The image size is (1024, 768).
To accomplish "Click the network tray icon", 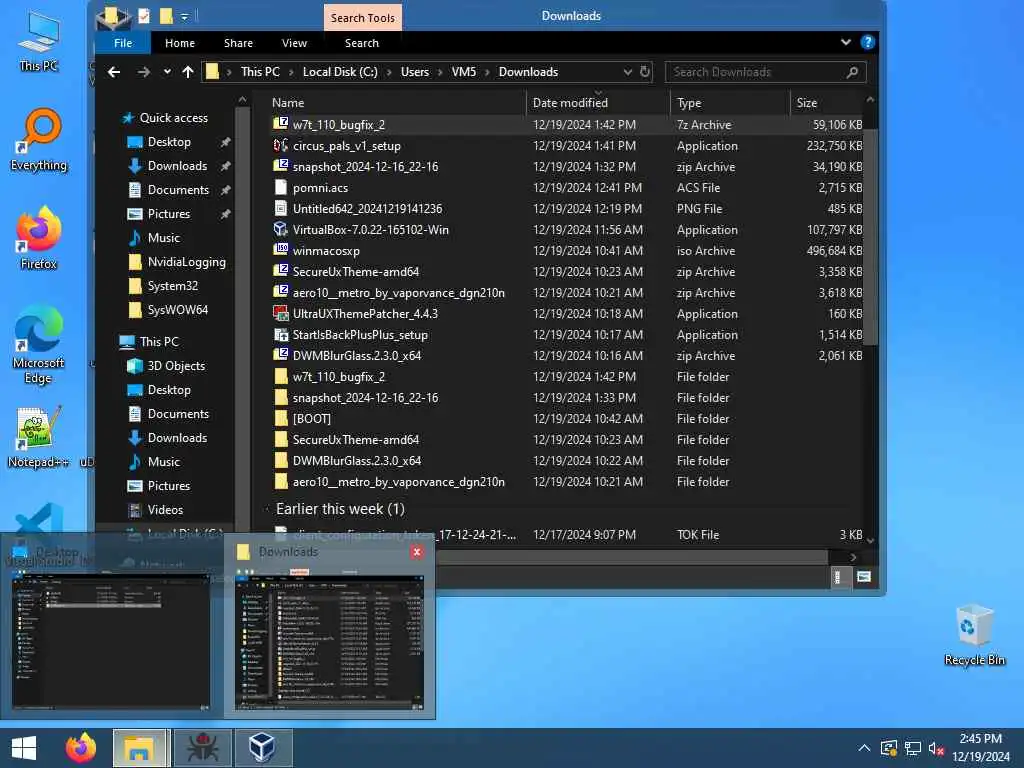I will click(x=913, y=748).
